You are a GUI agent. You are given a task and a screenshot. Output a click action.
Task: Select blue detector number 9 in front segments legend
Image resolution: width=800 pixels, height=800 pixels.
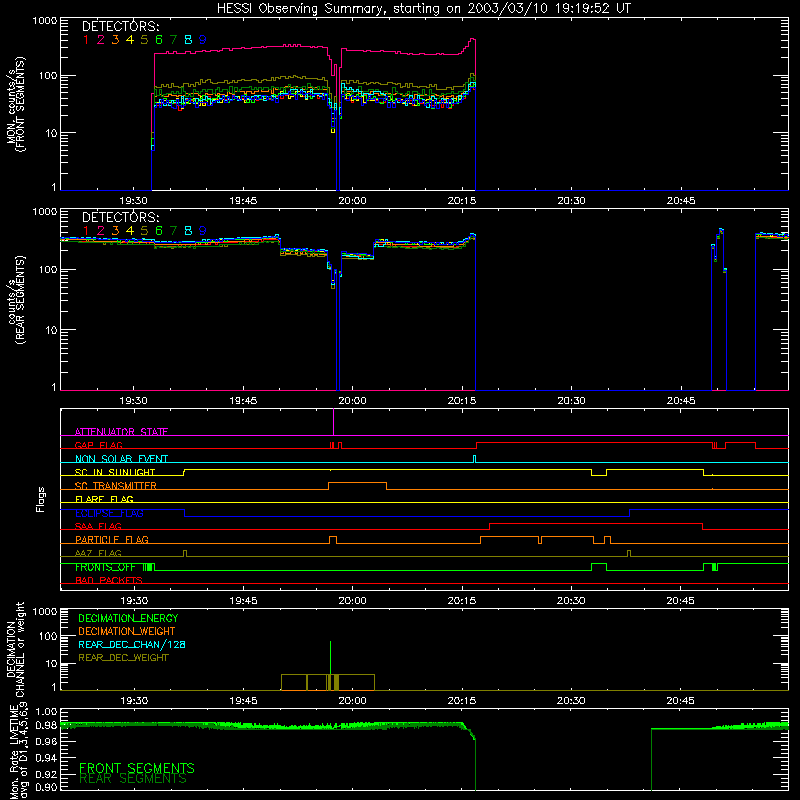pyautogui.click(x=203, y=40)
